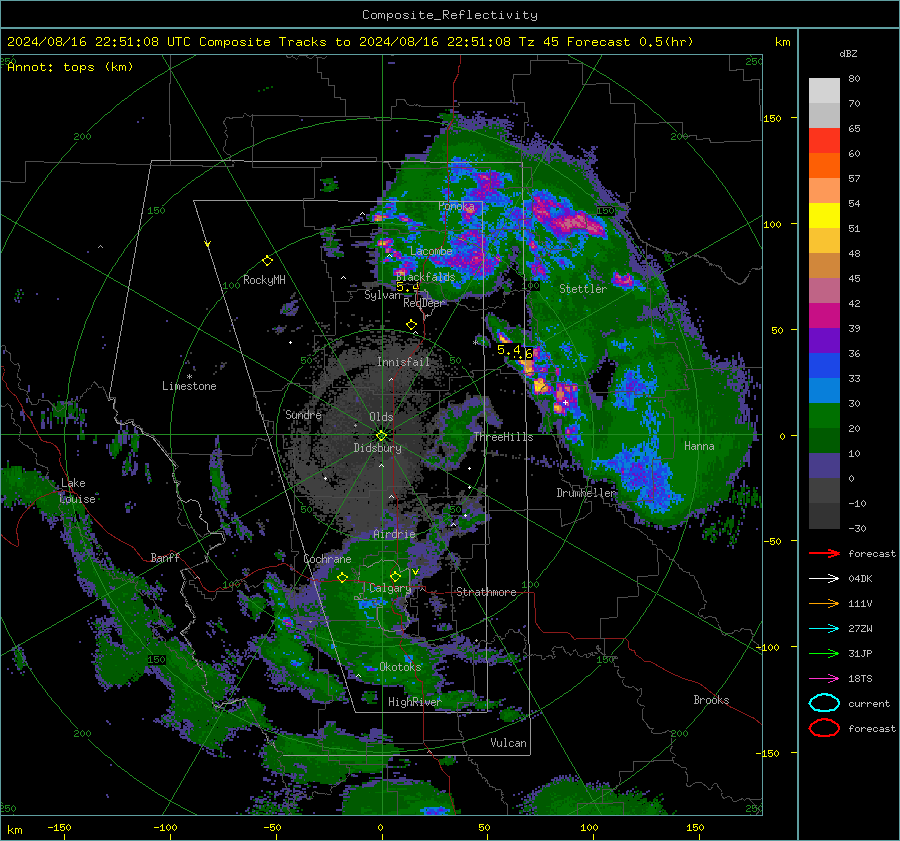
Task: Select the orange 111V arrow icon
Action: point(824,603)
